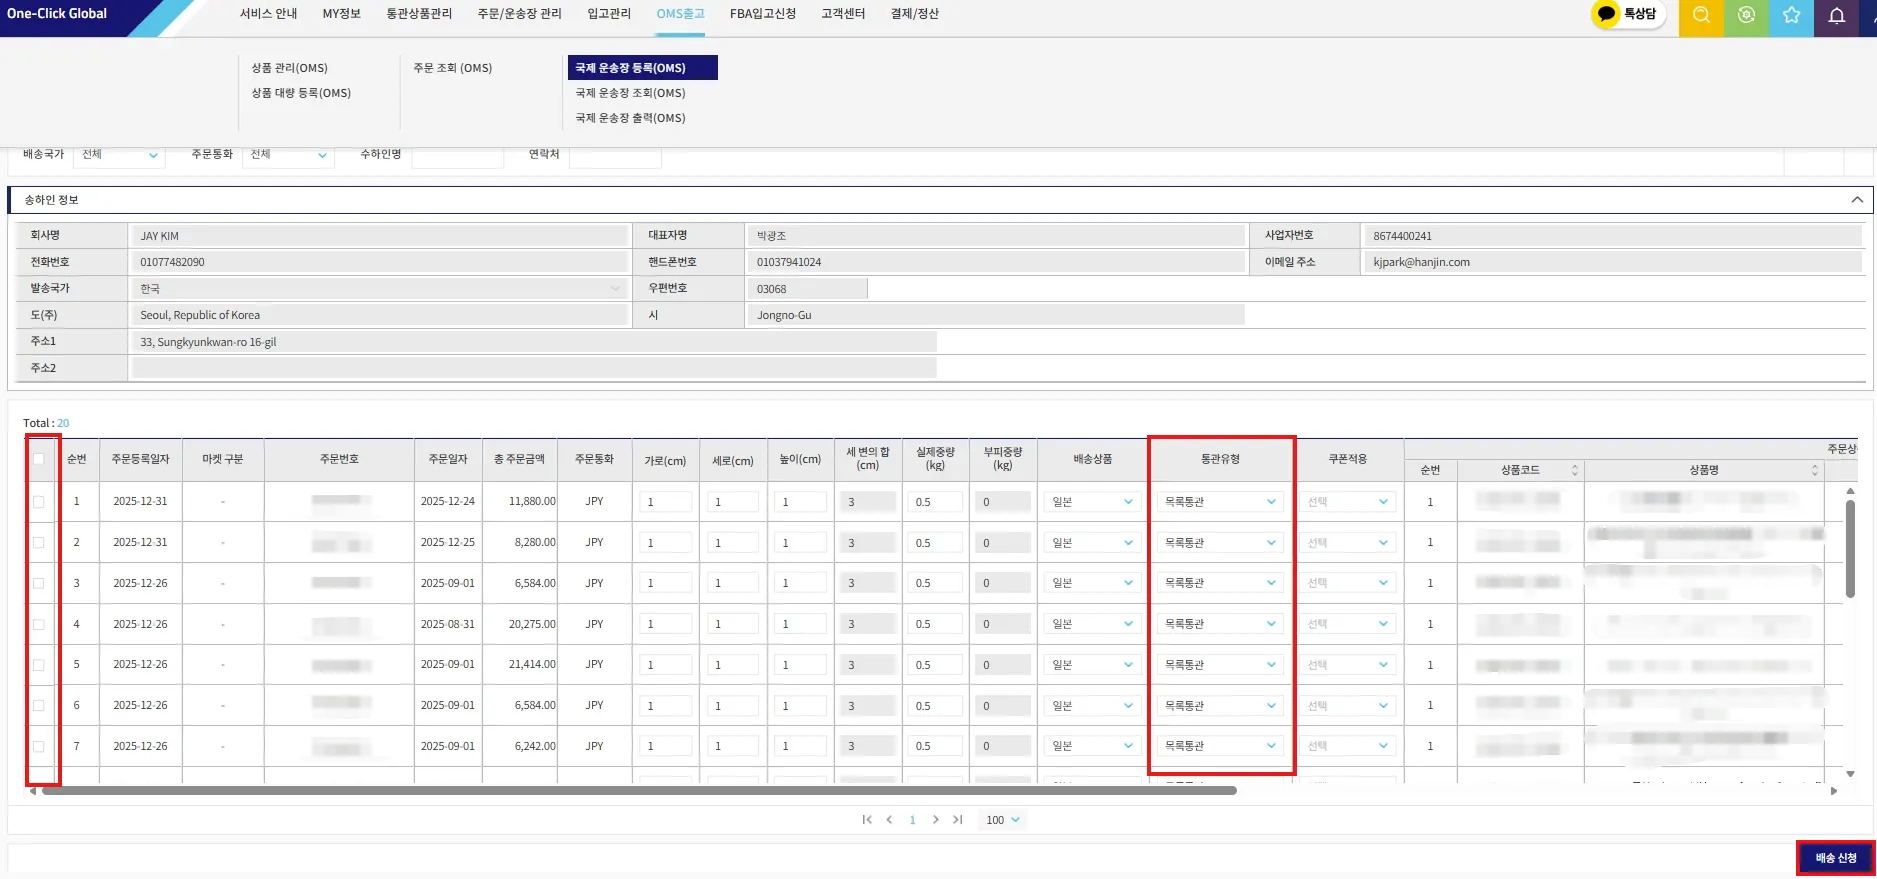Open the page size 100 dropdown
Viewport: 1877px width, 879px height.
1003,820
